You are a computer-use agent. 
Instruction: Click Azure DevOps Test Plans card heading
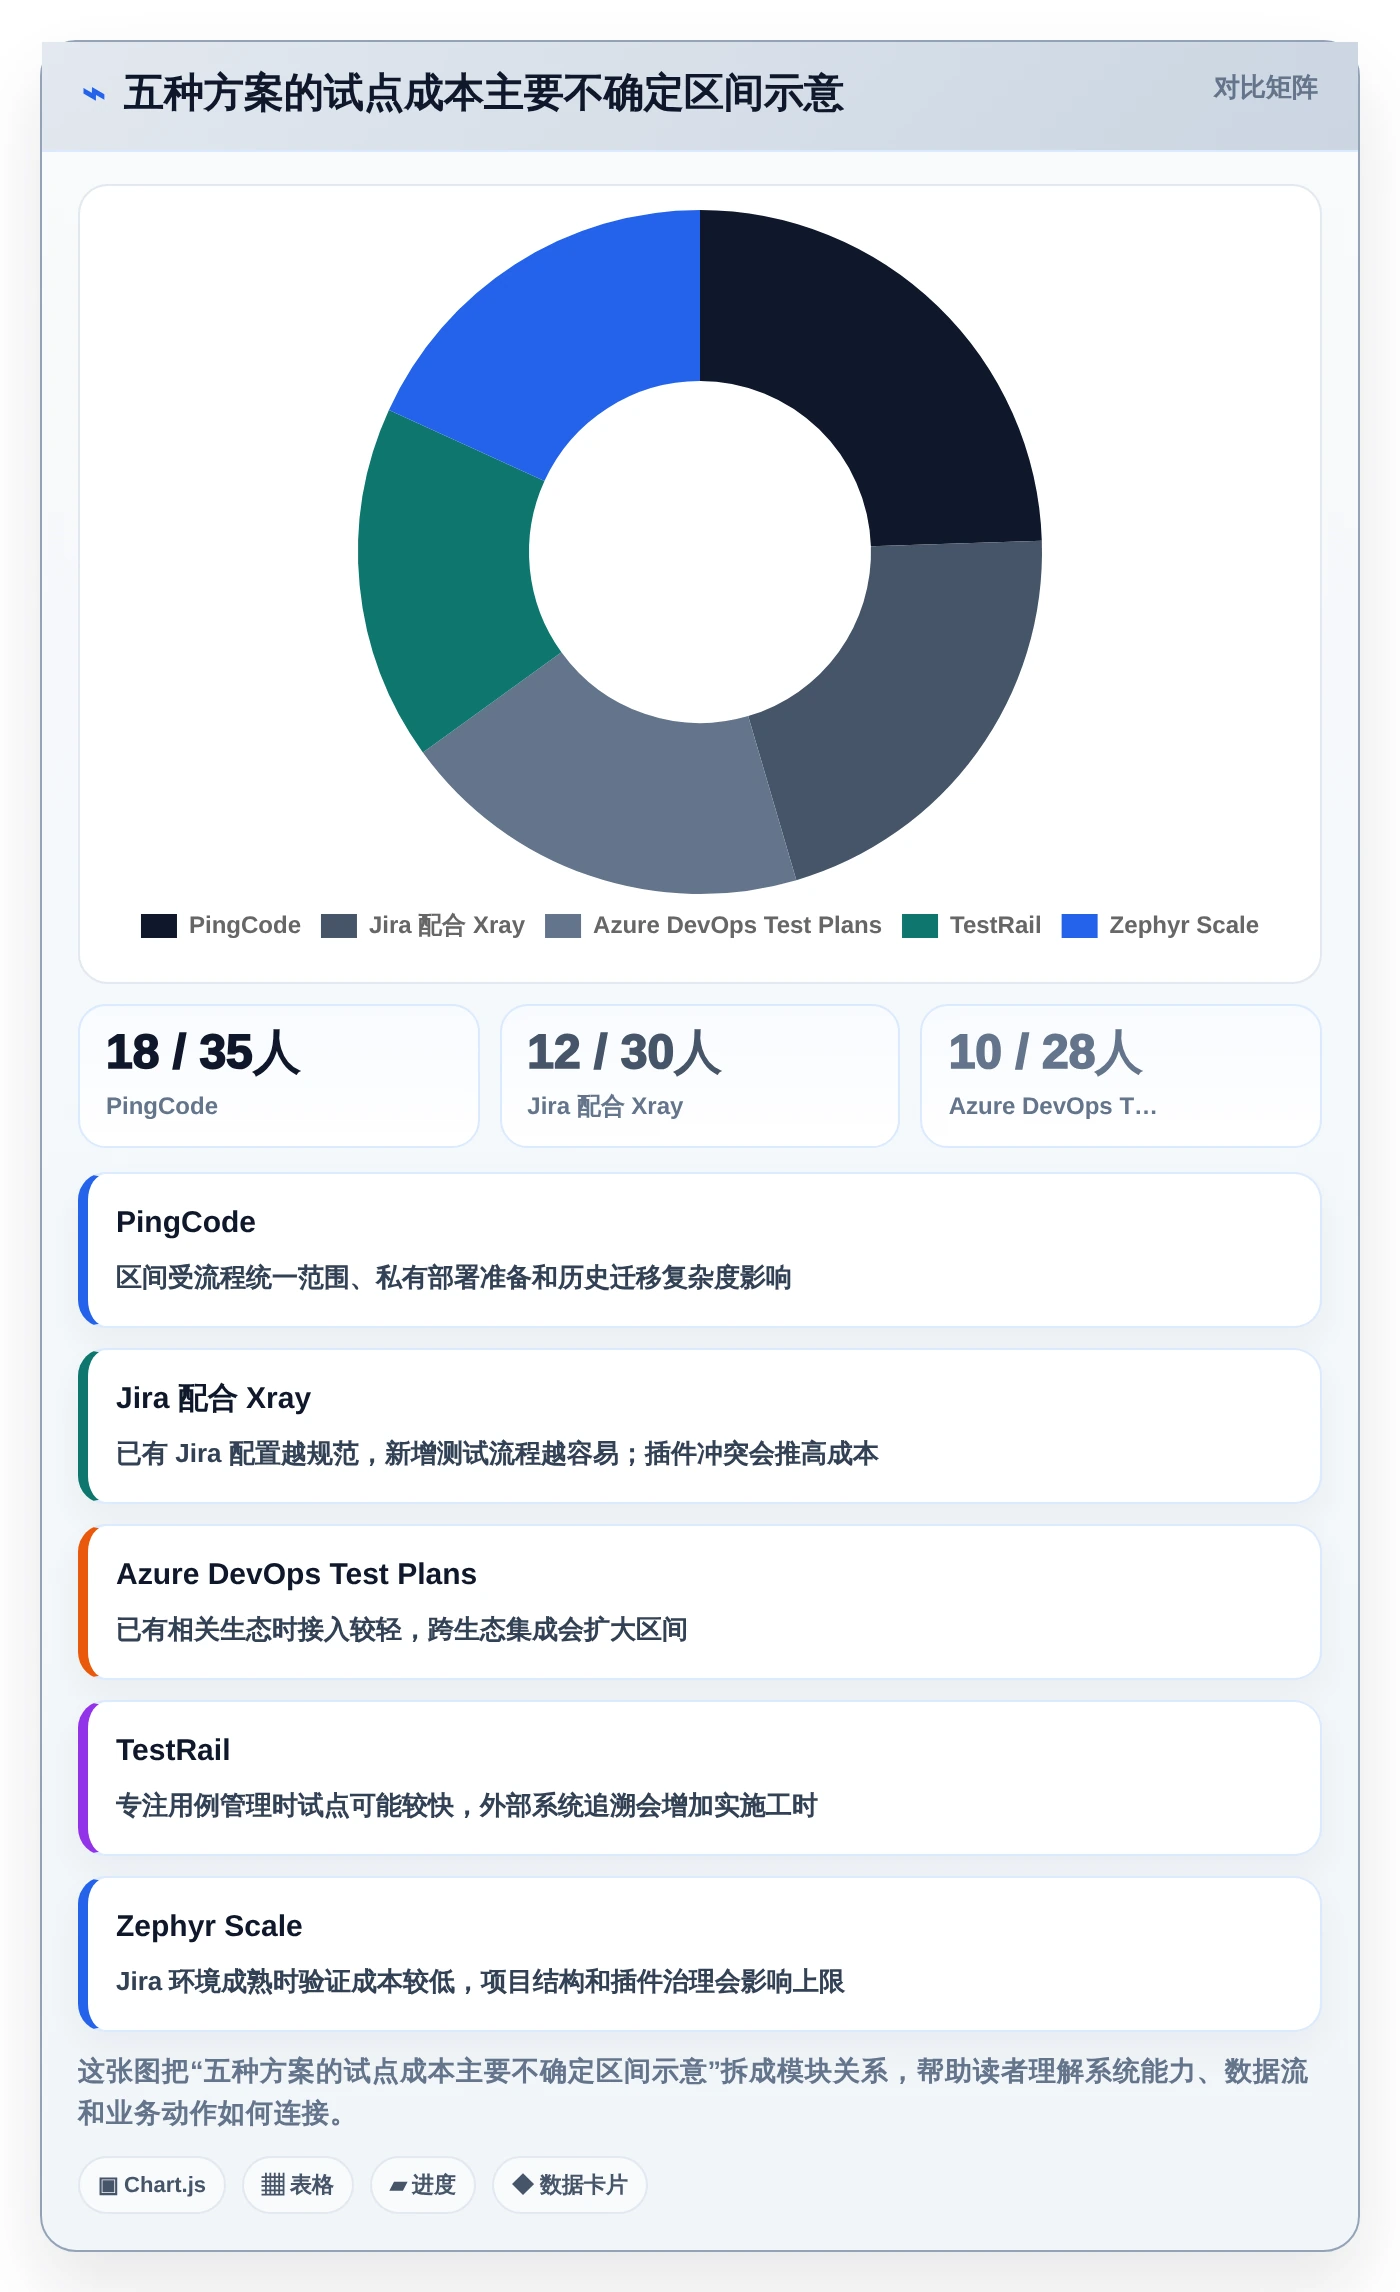tap(296, 1574)
